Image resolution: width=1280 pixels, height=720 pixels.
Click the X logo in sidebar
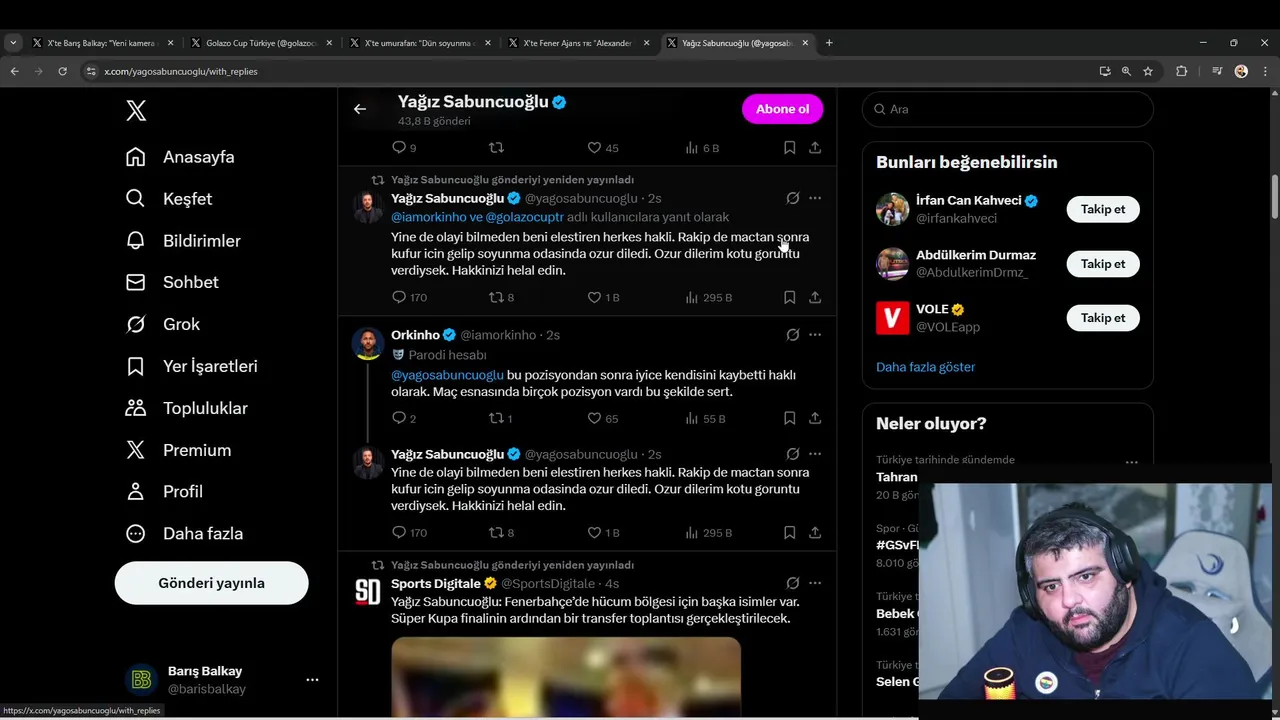(136, 111)
